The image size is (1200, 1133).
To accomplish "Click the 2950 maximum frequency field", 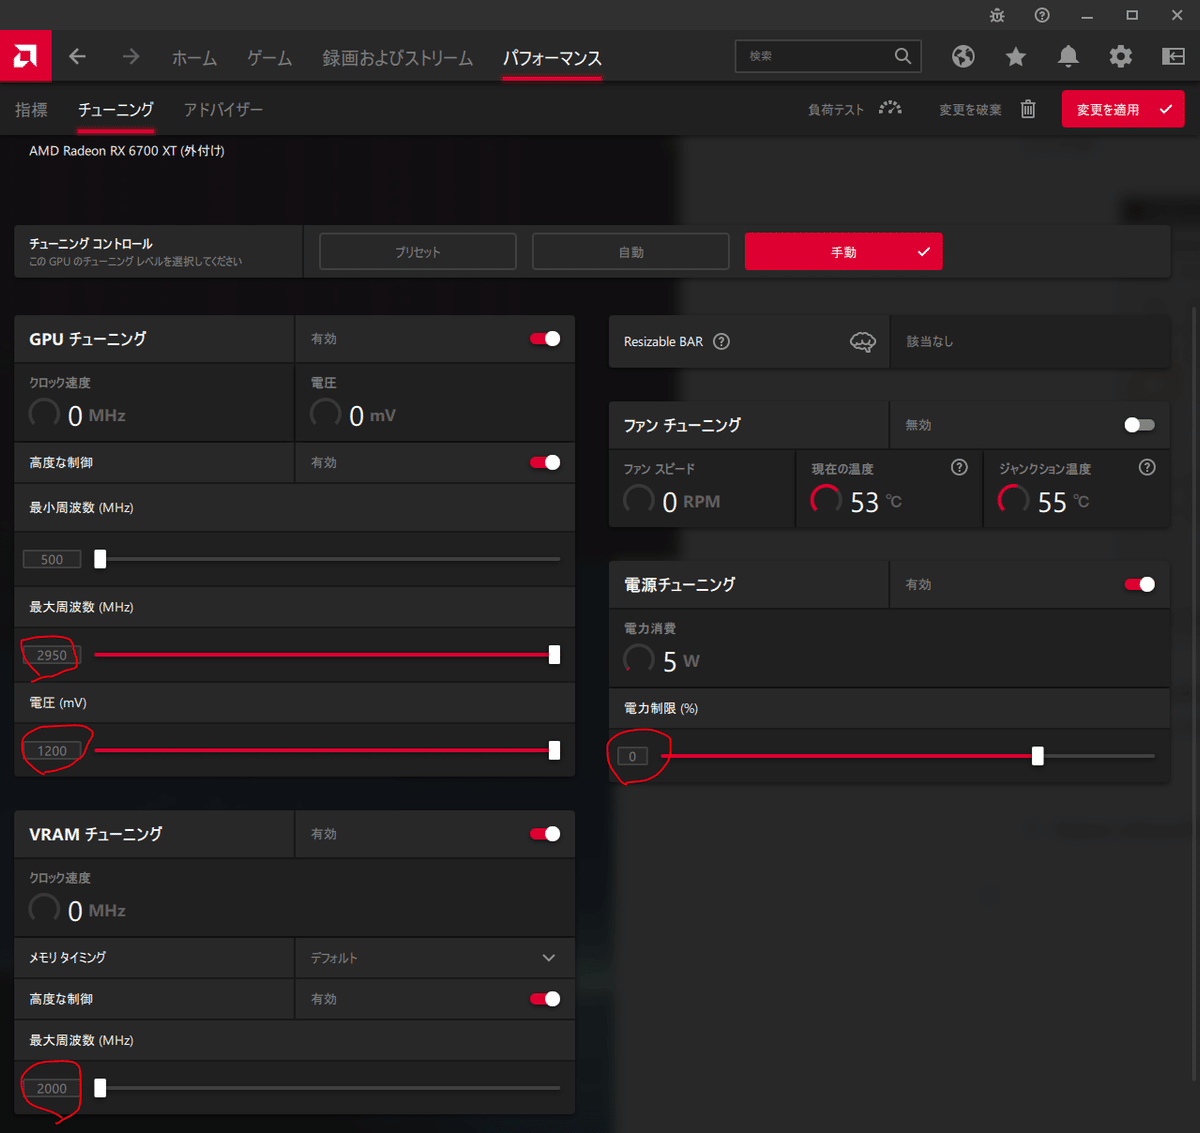I will tap(52, 655).
